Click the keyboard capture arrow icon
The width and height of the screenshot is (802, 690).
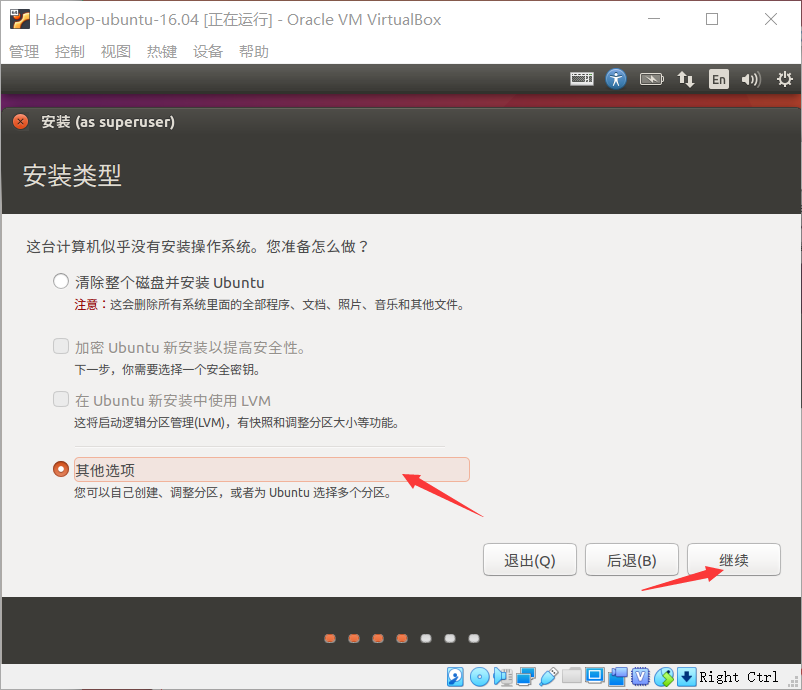click(x=686, y=677)
